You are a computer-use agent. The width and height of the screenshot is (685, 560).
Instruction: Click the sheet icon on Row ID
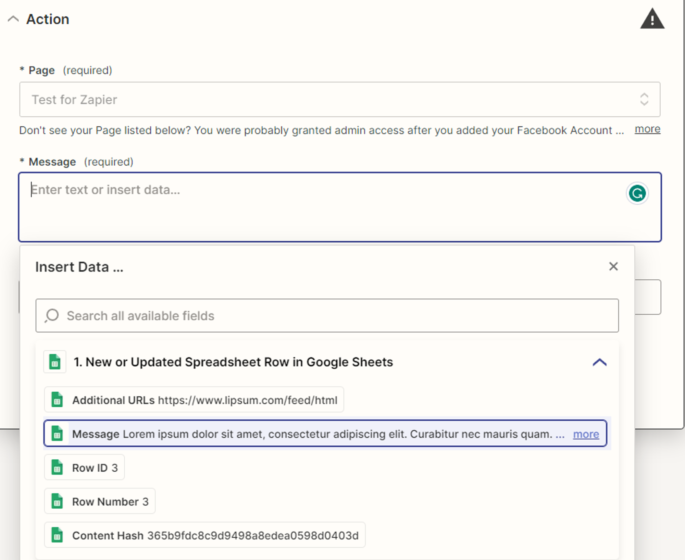point(57,467)
